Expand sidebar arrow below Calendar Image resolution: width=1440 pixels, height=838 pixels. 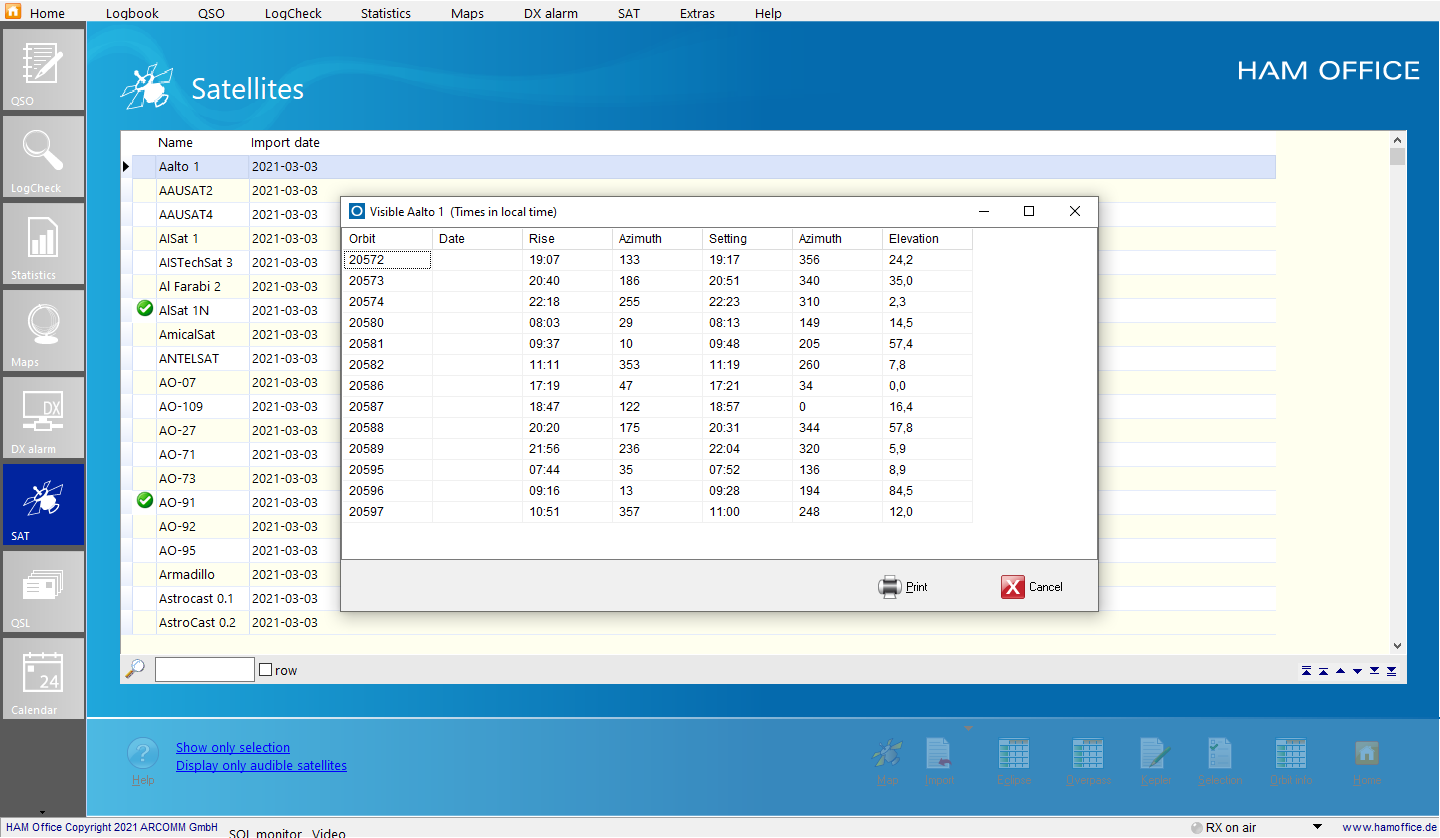click(x=43, y=811)
